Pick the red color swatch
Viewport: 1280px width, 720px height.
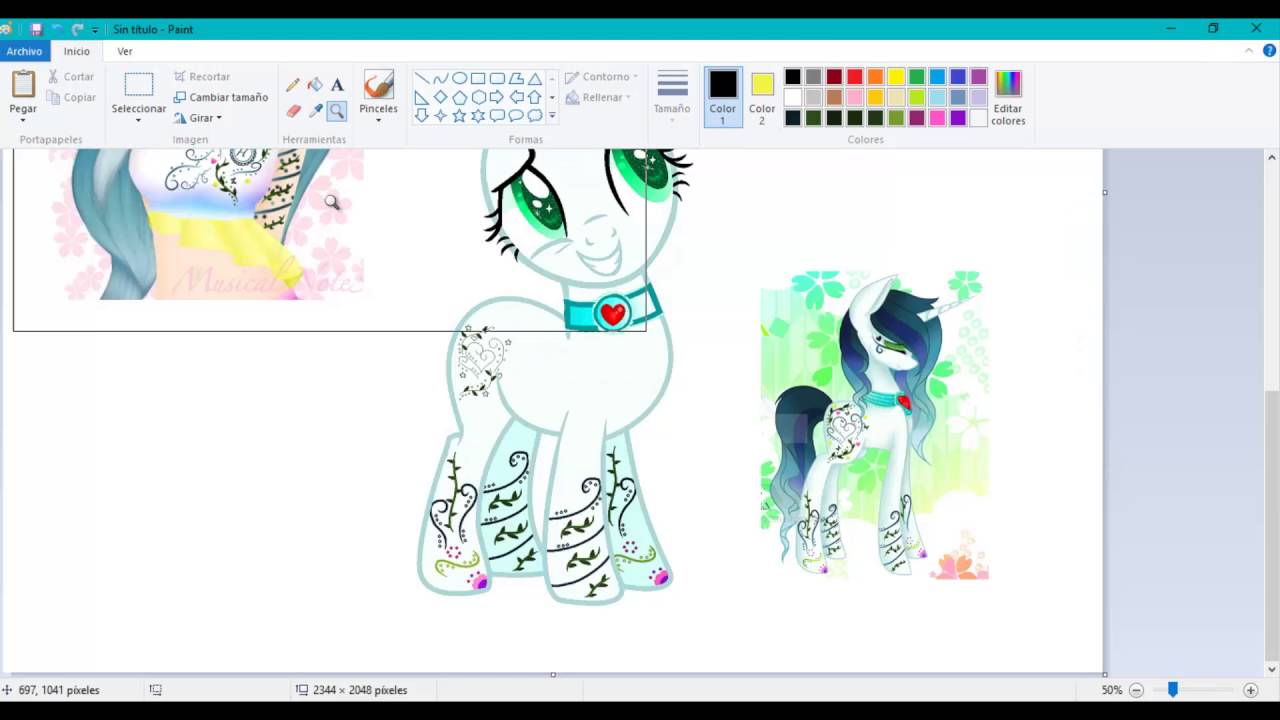[855, 77]
